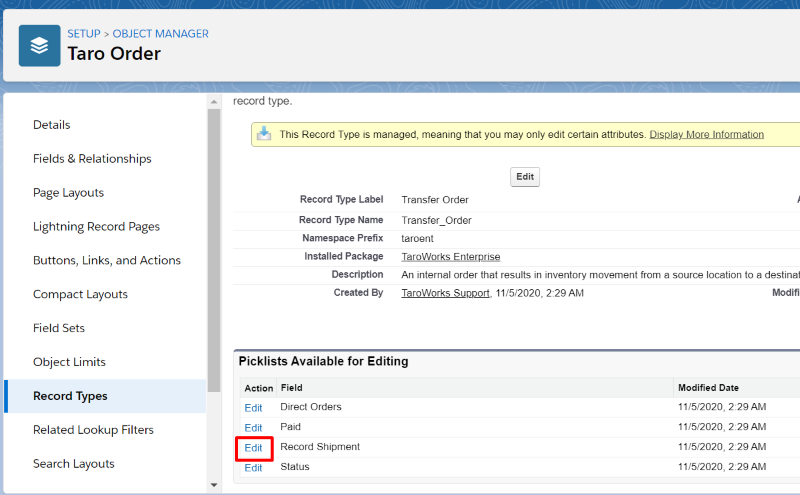This screenshot has width=800, height=495.
Task: Open Display More Information link
Action: click(x=706, y=134)
